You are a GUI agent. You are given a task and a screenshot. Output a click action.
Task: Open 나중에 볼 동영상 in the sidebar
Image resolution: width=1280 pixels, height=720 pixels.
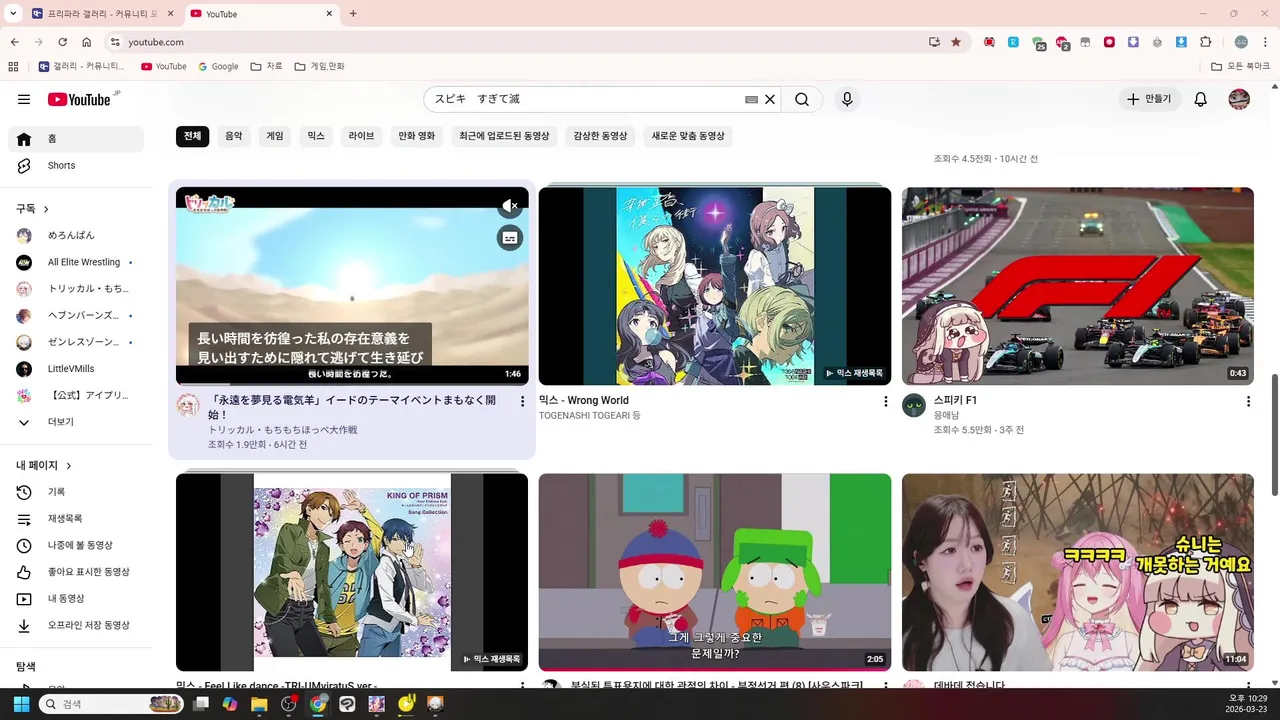tap(76, 545)
